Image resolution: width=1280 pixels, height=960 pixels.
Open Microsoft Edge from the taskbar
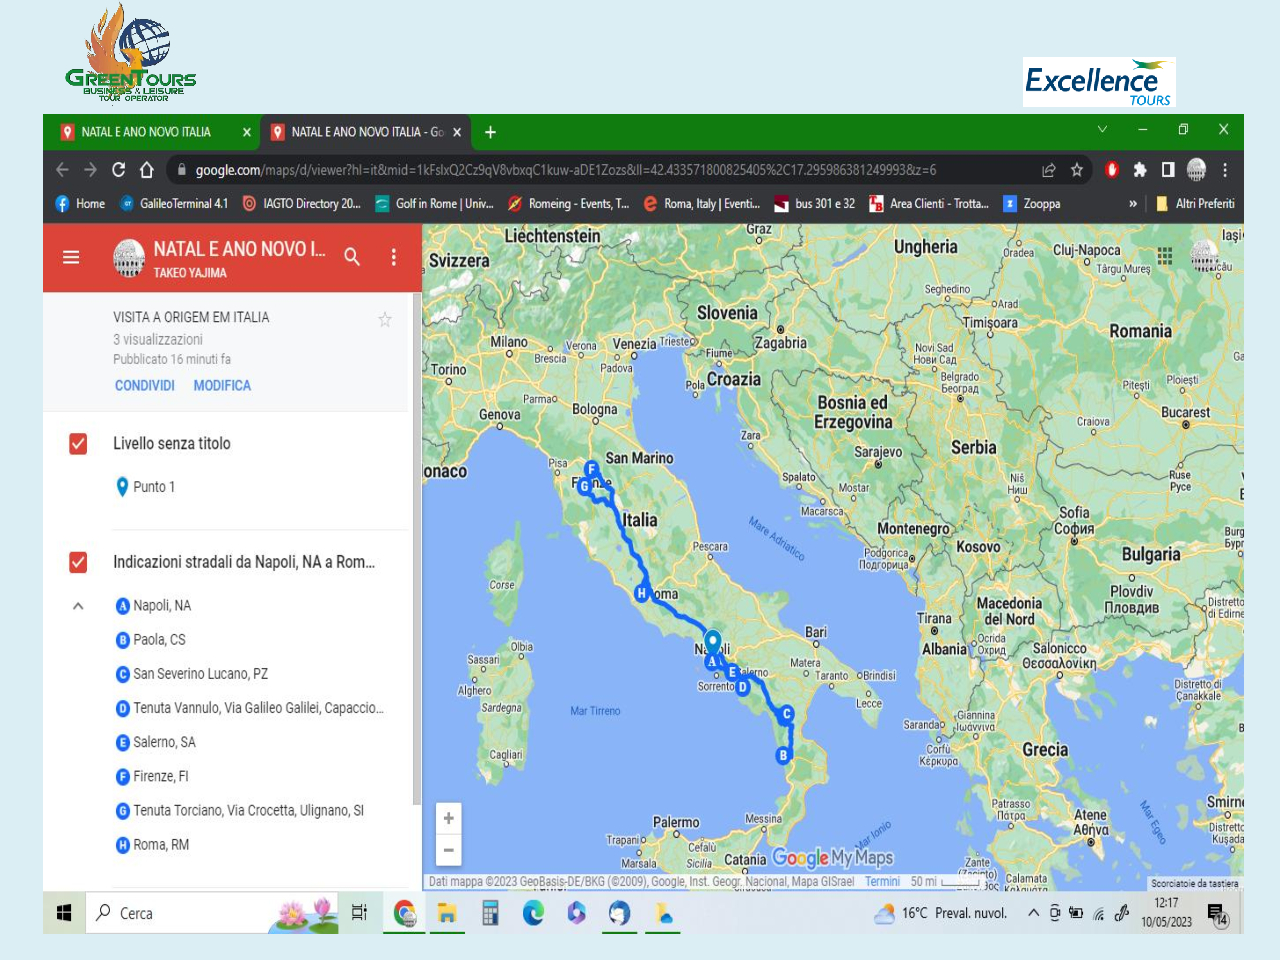533,913
